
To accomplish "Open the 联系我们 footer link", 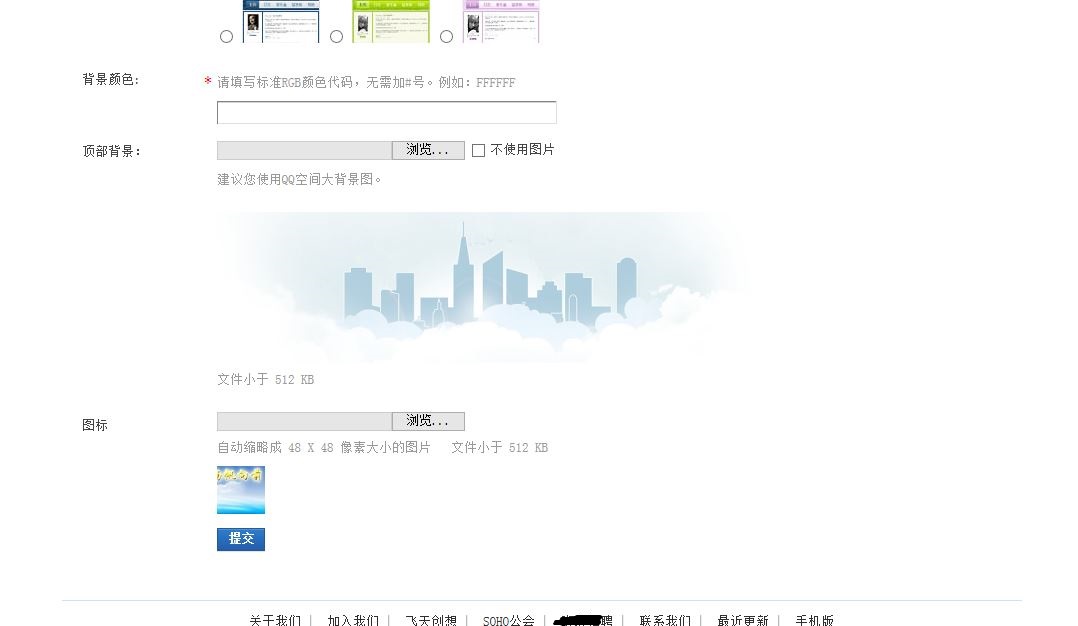I will point(665,620).
